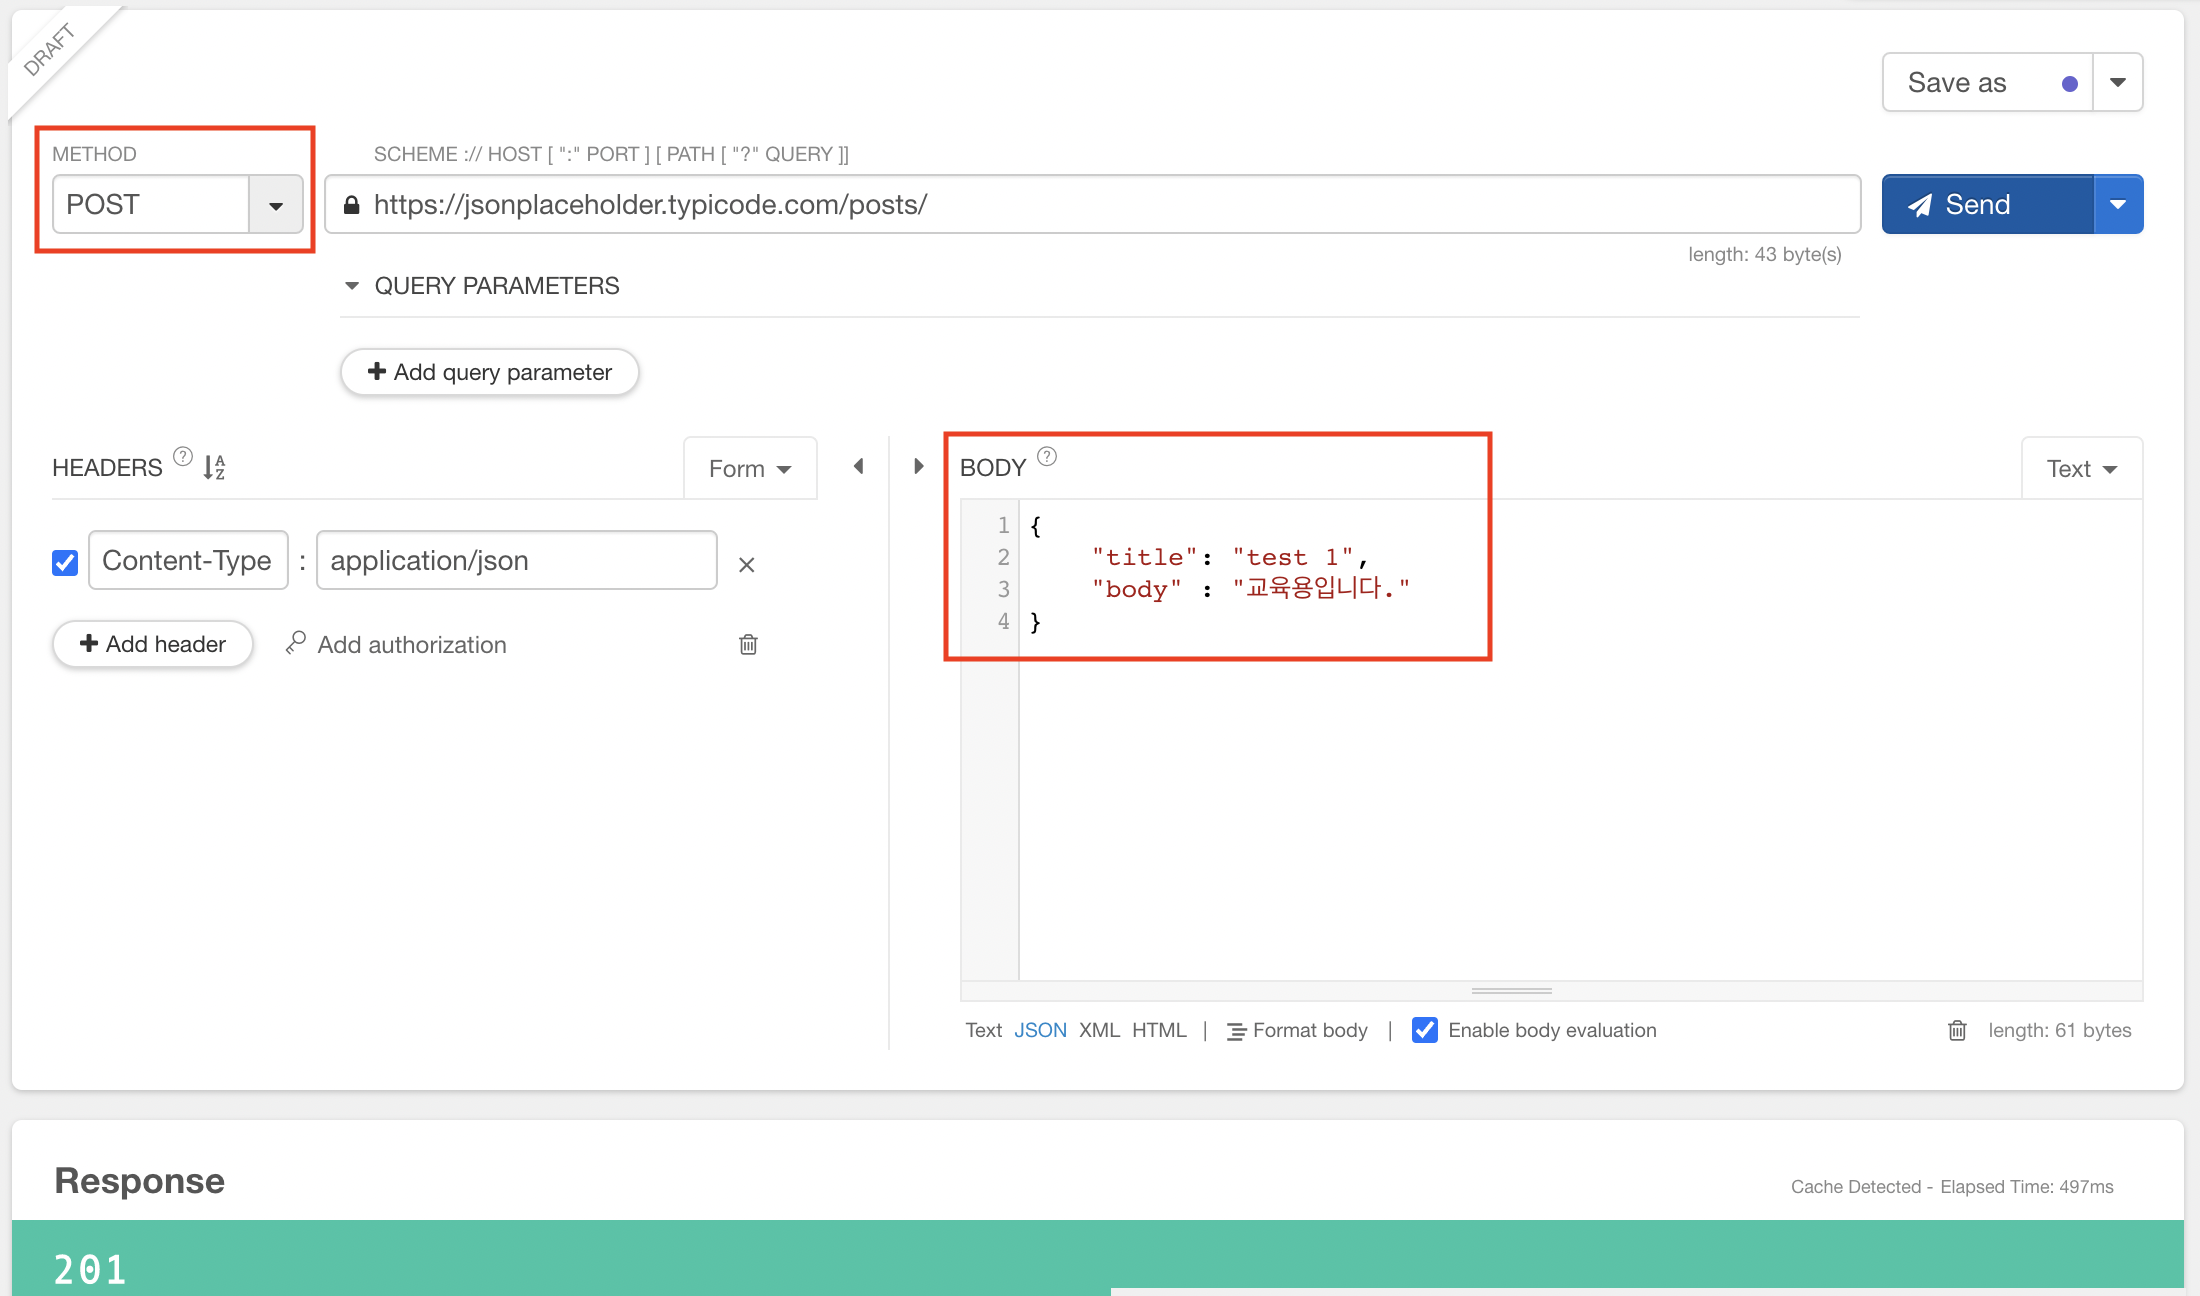
Task: Remove the Content-Type header row
Action: pos(746,565)
